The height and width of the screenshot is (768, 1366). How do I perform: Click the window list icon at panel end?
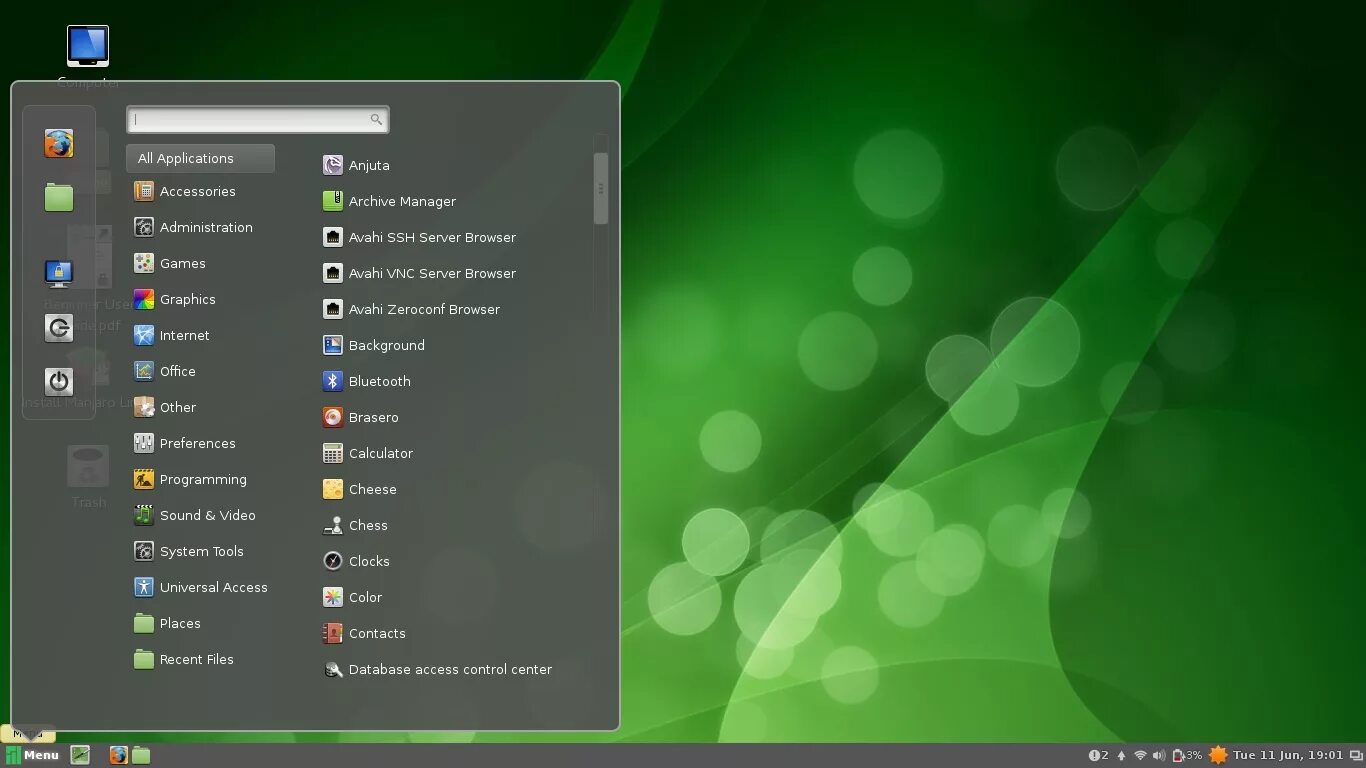pos(1355,756)
